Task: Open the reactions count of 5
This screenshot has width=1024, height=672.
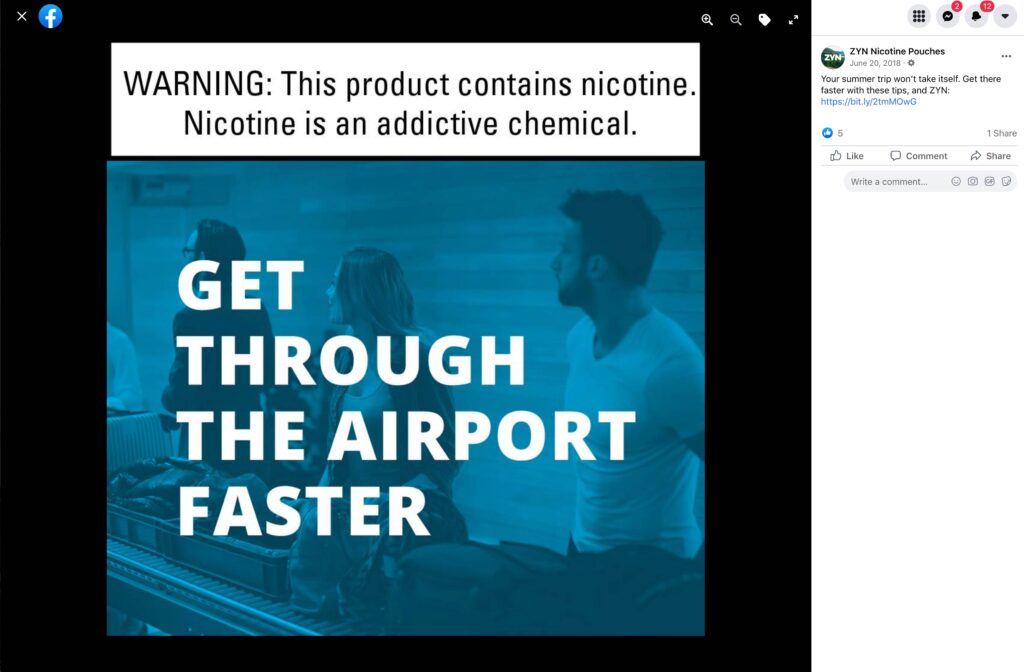Action: (x=840, y=133)
